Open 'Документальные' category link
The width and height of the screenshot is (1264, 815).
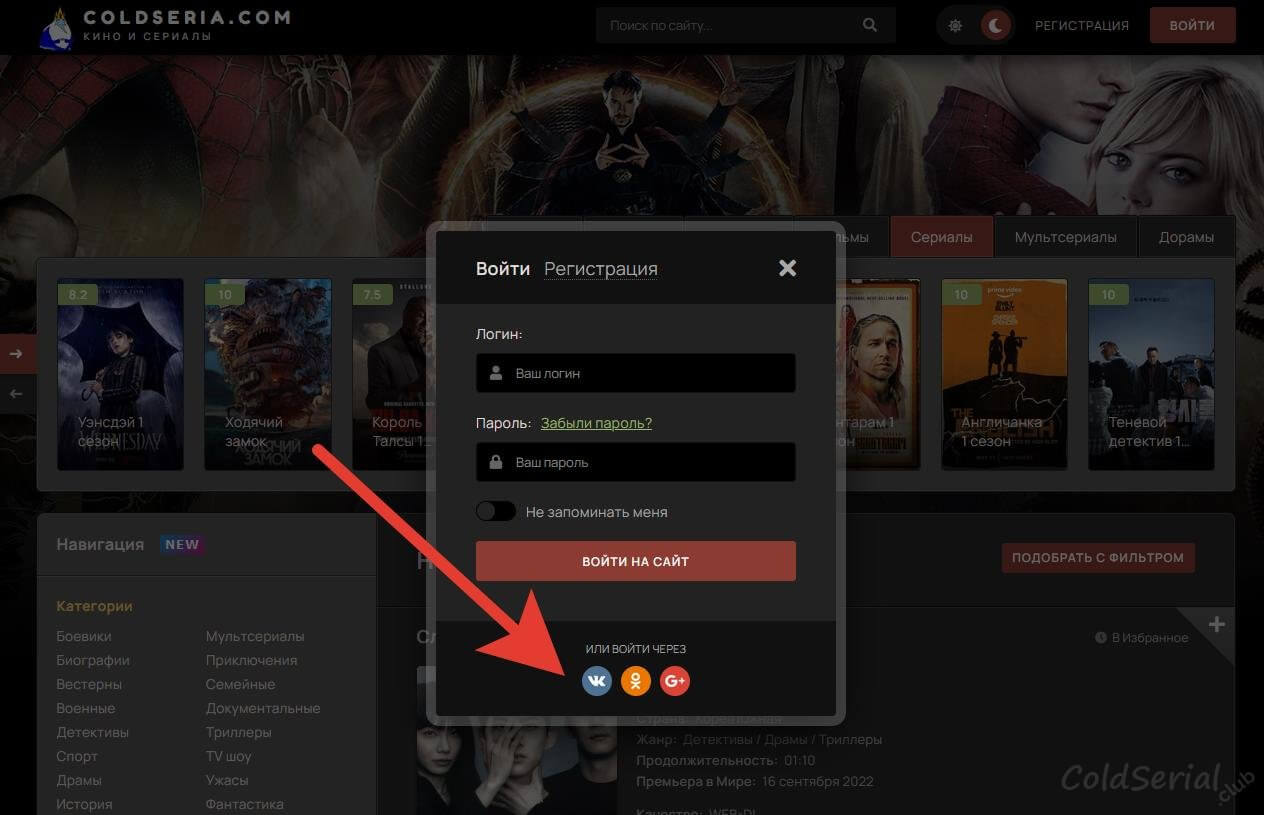coord(263,708)
